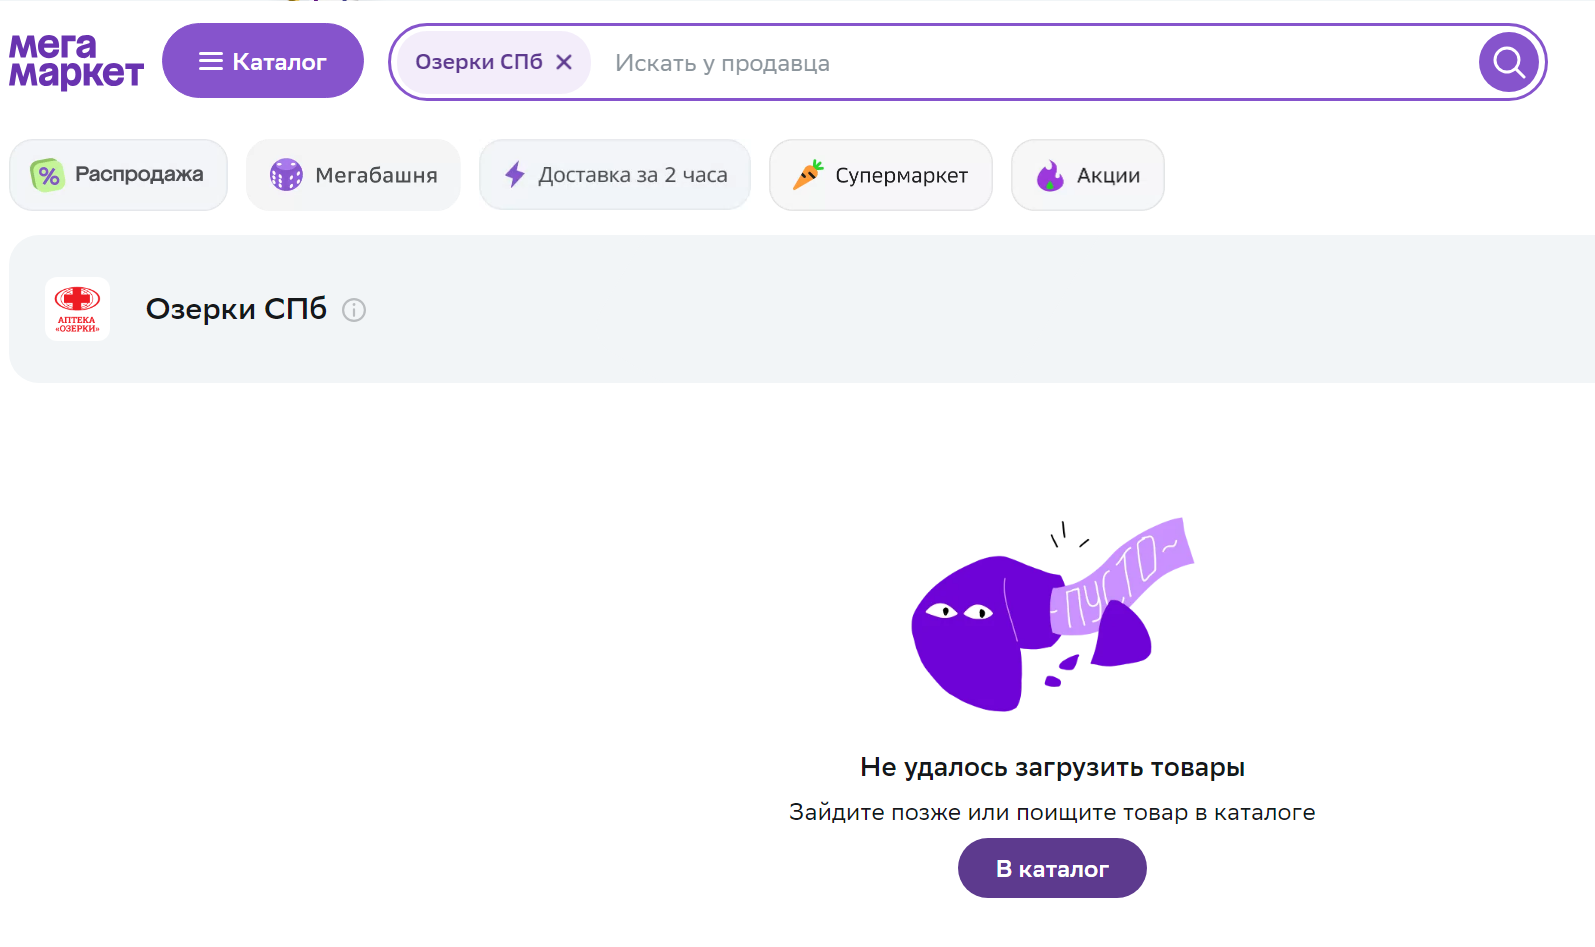This screenshot has height=947, width=1595.
Task: Click the carrot Супермаркет icon
Action: pyautogui.click(x=808, y=175)
